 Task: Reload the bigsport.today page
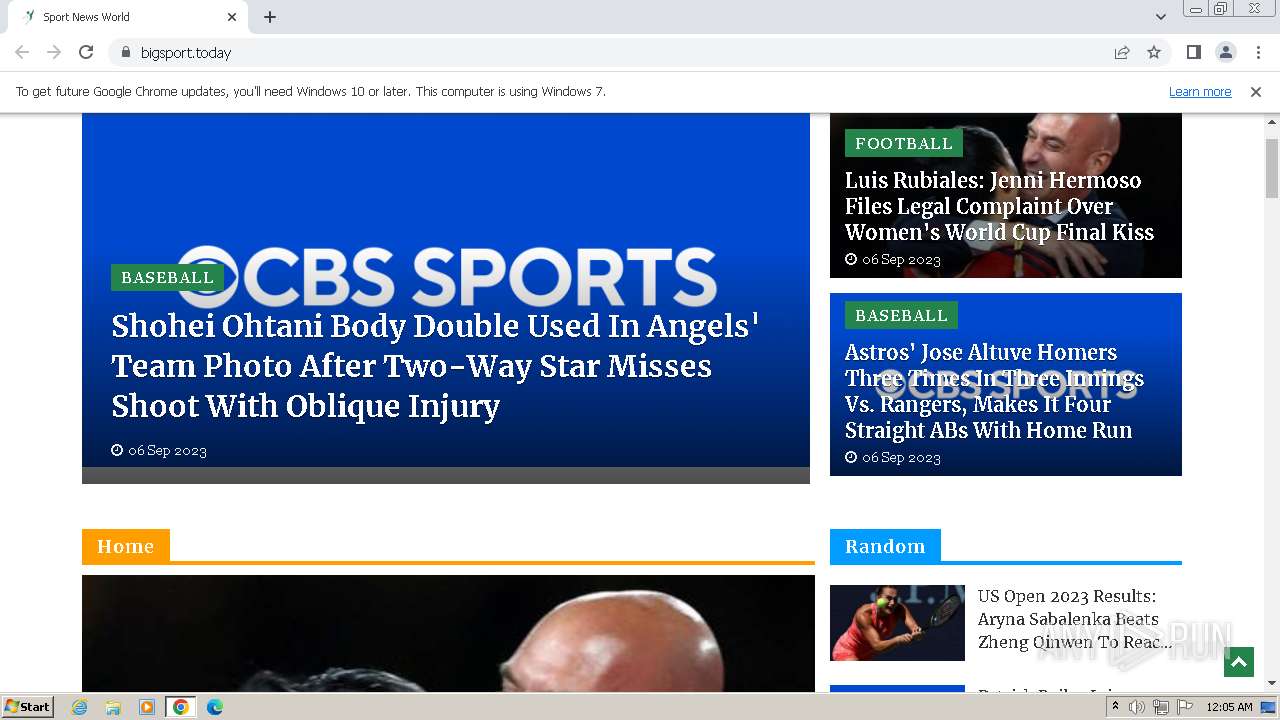[x=86, y=52]
